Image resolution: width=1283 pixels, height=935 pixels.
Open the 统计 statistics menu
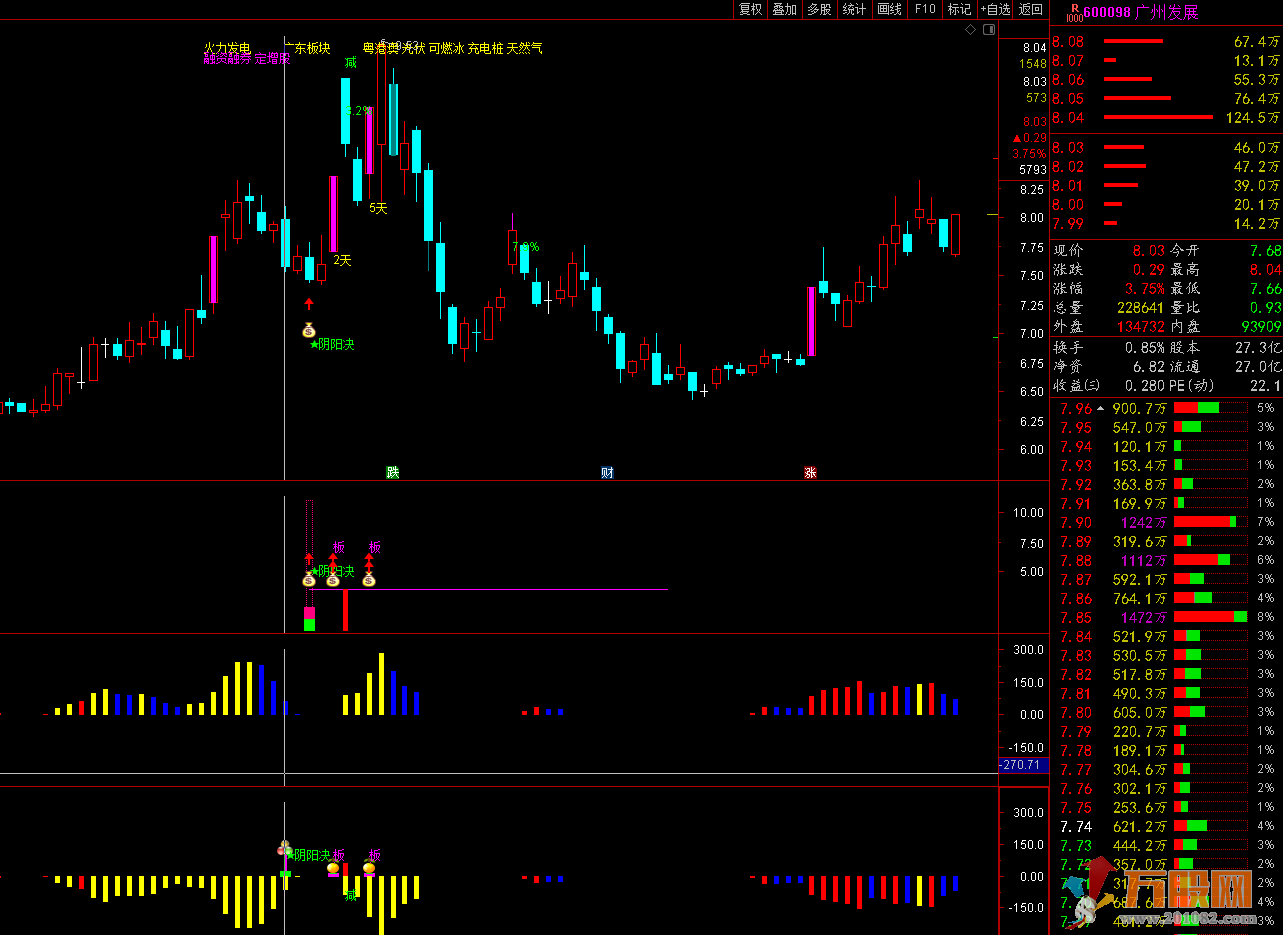click(x=854, y=9)
